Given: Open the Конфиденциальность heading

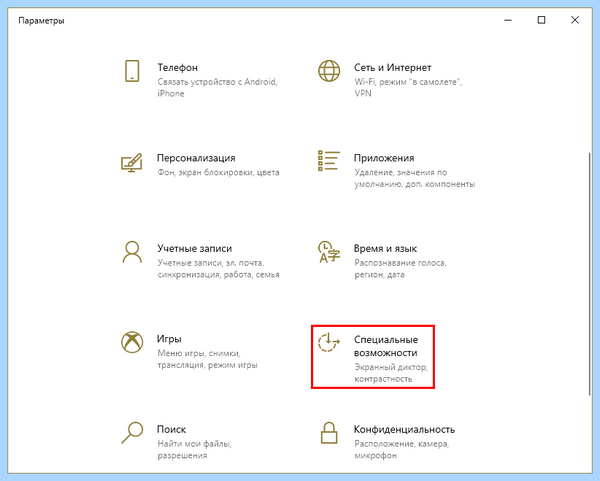Looking at the screenshot, I should coord(404,429).
